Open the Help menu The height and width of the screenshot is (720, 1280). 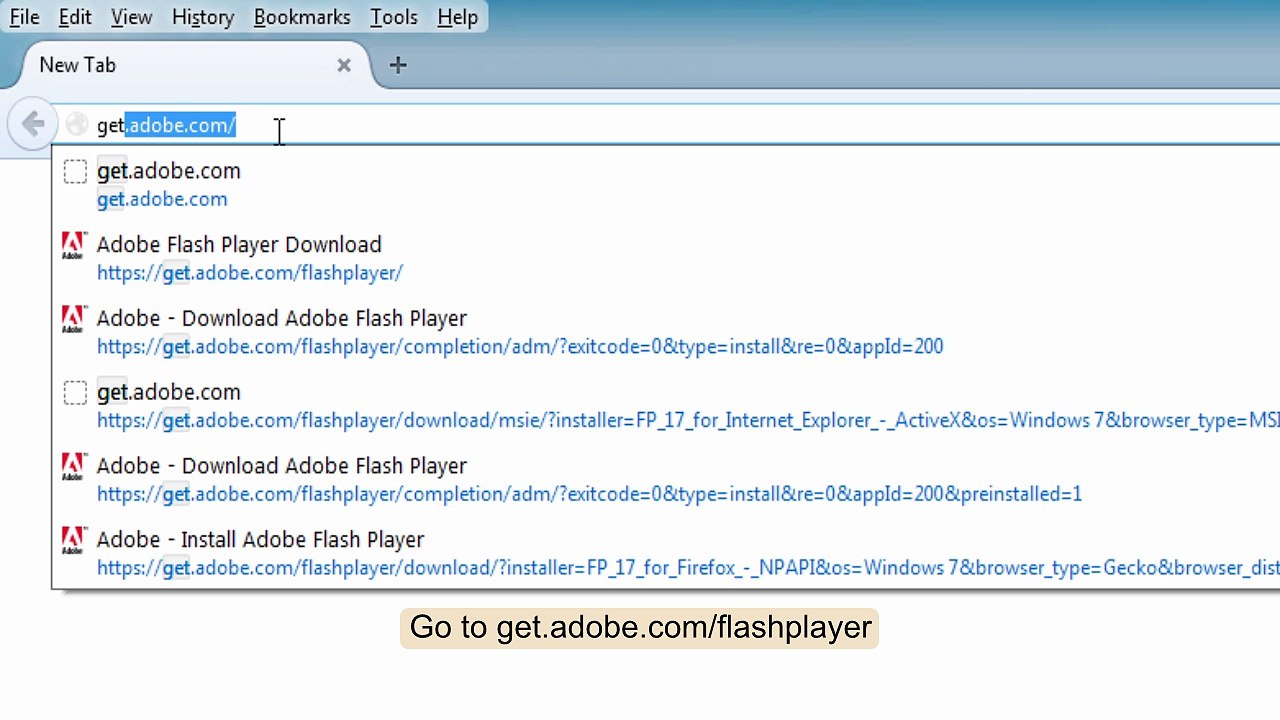458,17
